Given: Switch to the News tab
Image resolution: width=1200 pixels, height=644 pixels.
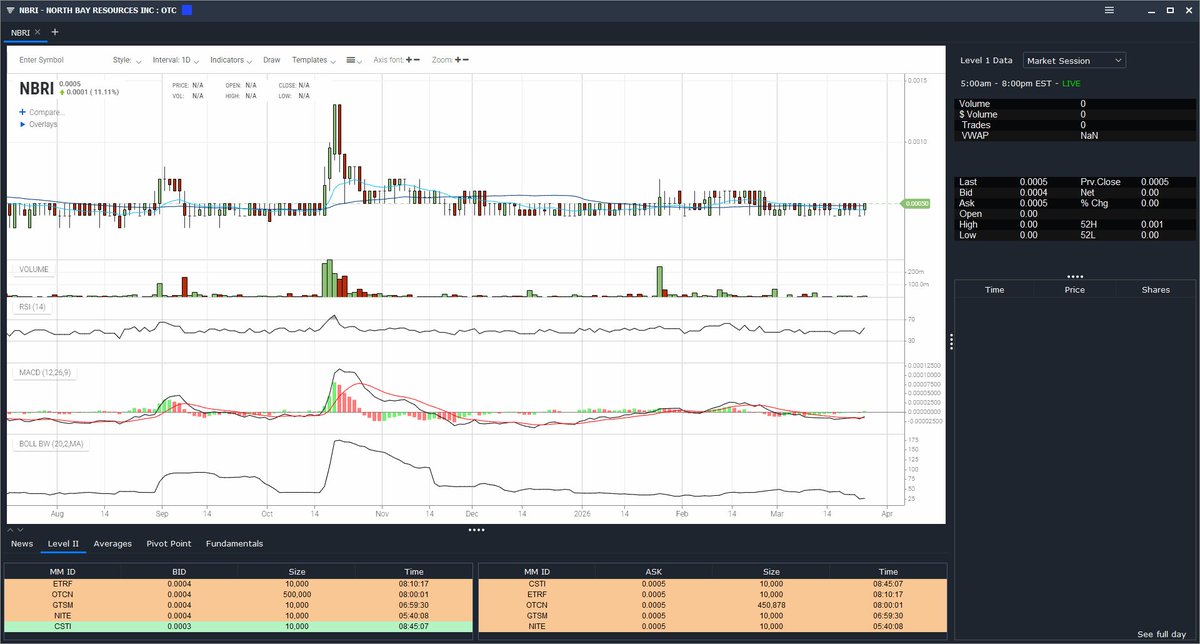Looking at the screenshot, I should pos(22,544).
